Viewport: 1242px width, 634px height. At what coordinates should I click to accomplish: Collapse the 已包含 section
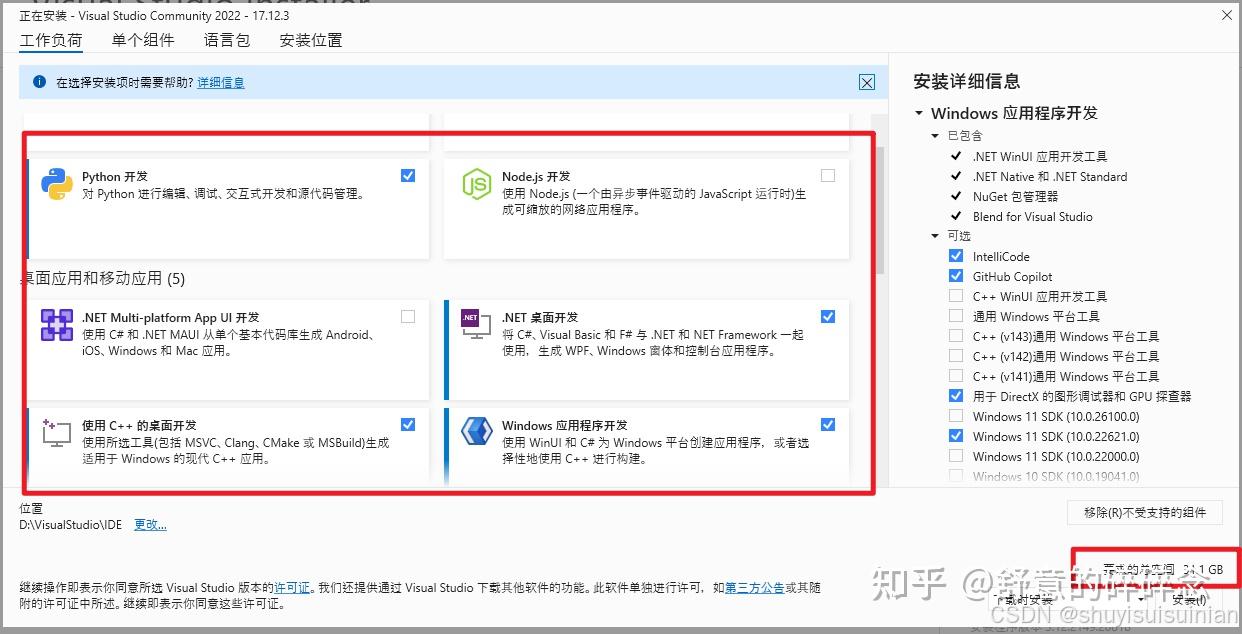coord(934,134)
